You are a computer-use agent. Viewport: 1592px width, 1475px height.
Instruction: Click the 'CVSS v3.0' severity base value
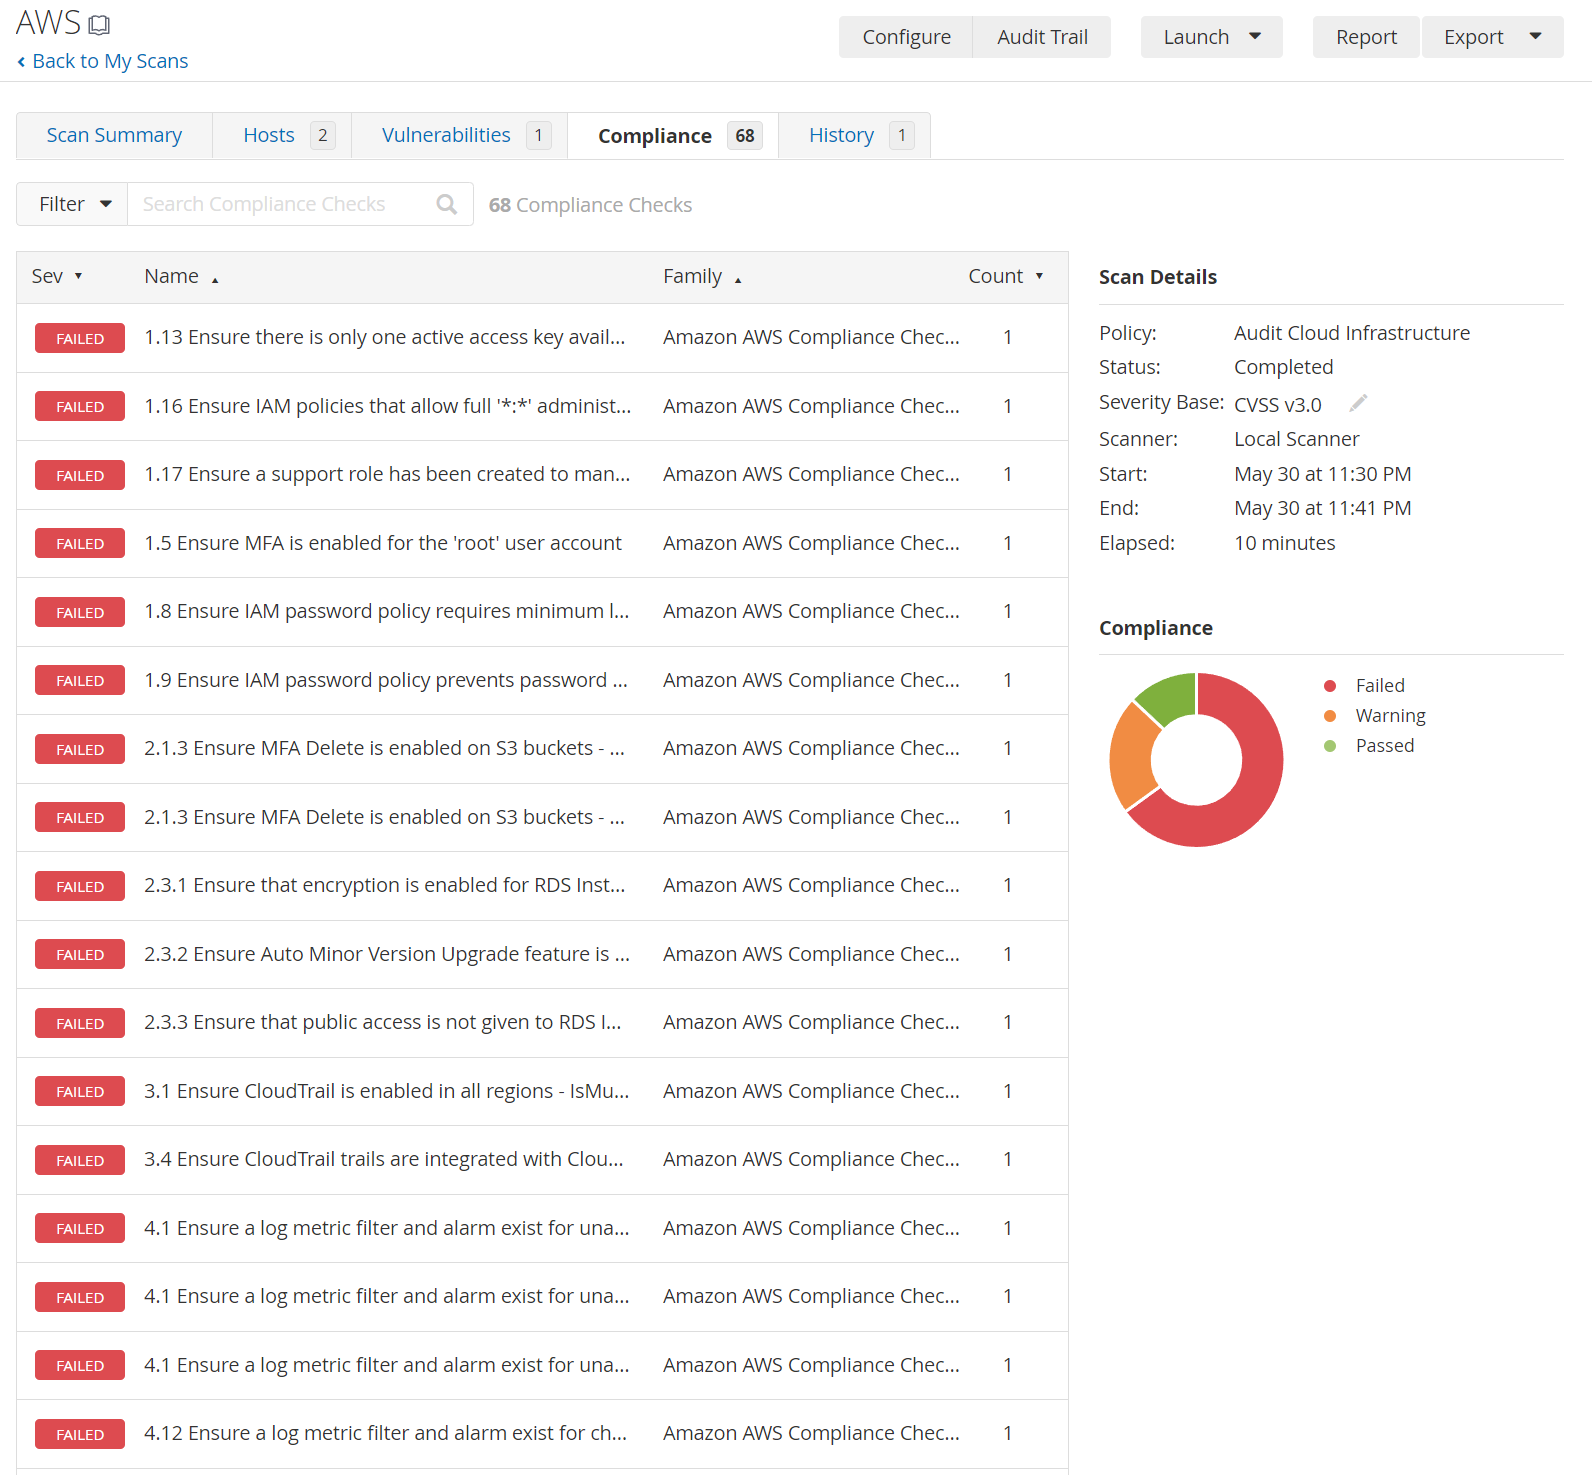coord(1278,405)
